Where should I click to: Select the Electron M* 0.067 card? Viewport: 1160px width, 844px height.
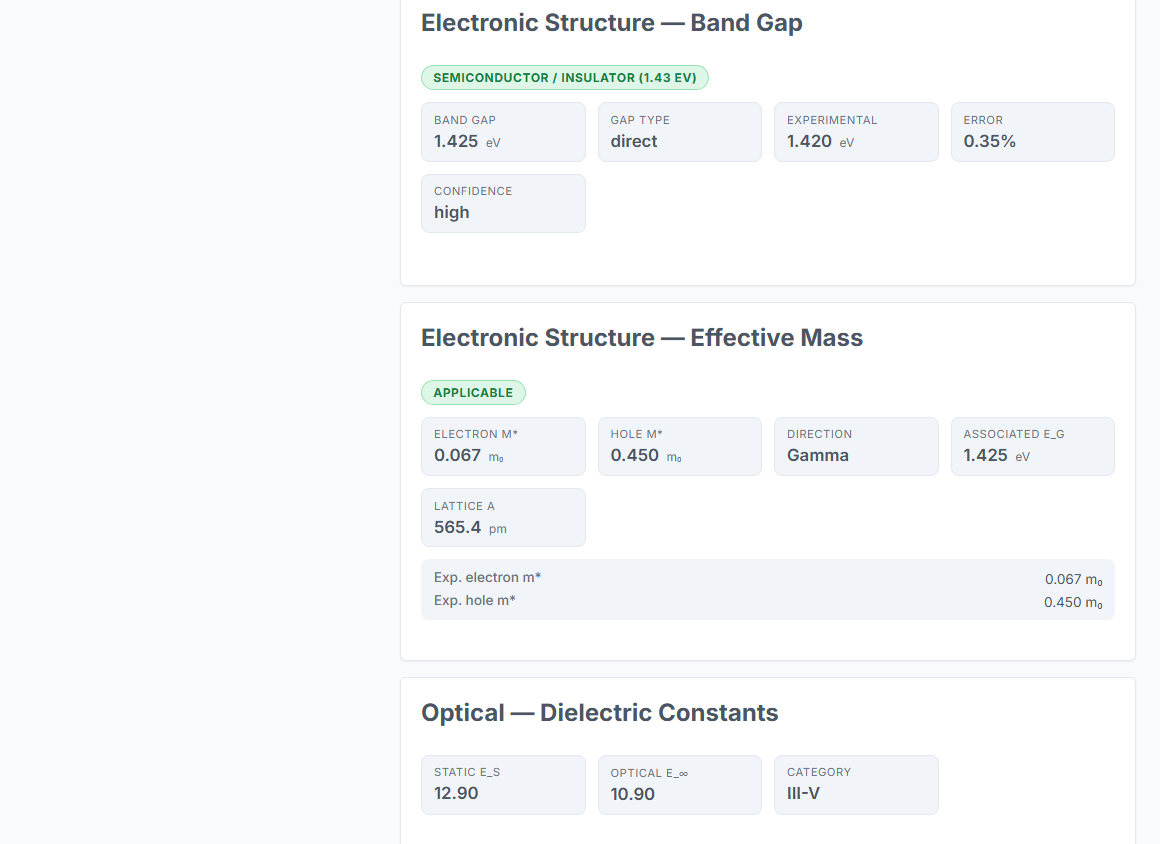[503, 447]
